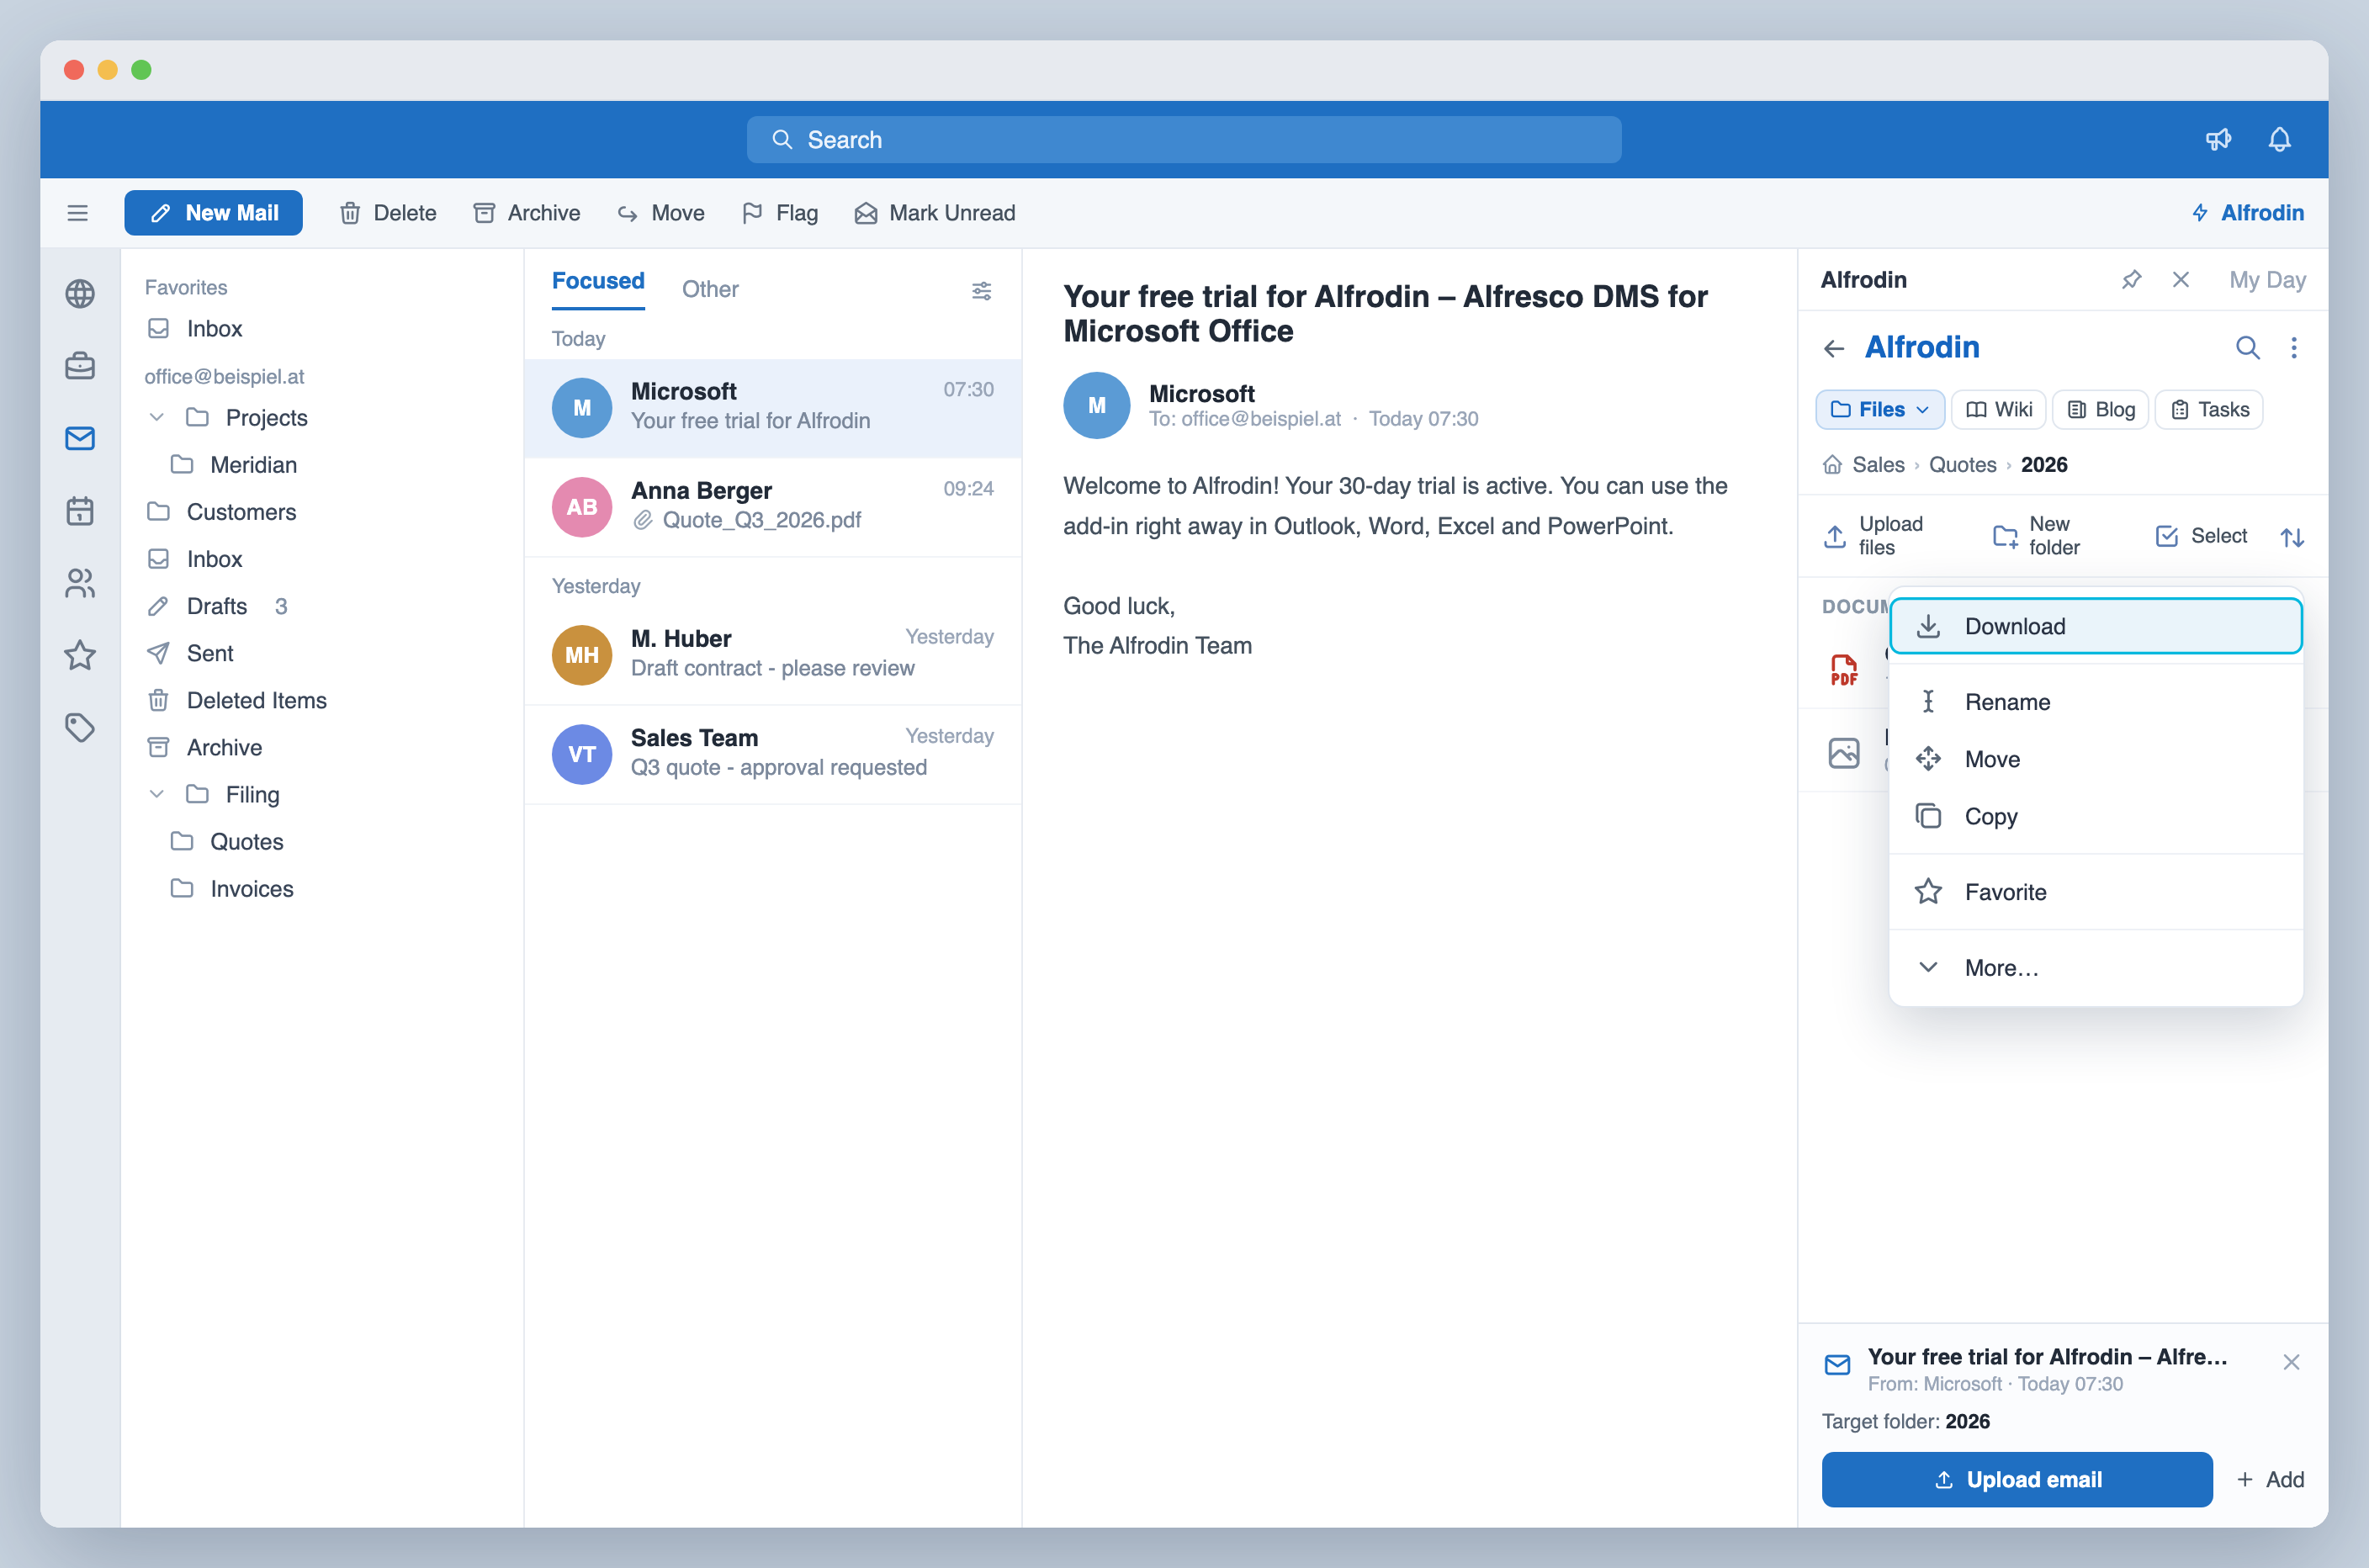Image resolution: width=2369 pixels, height=1568 pixels.
Task: Open the Customers folder
Action: [x=322, y=512]
